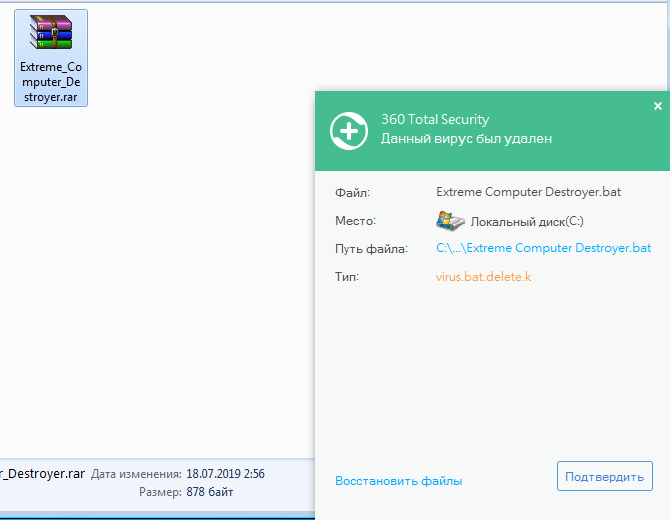Click the Восстановить файлы link

tap(399, 481)
